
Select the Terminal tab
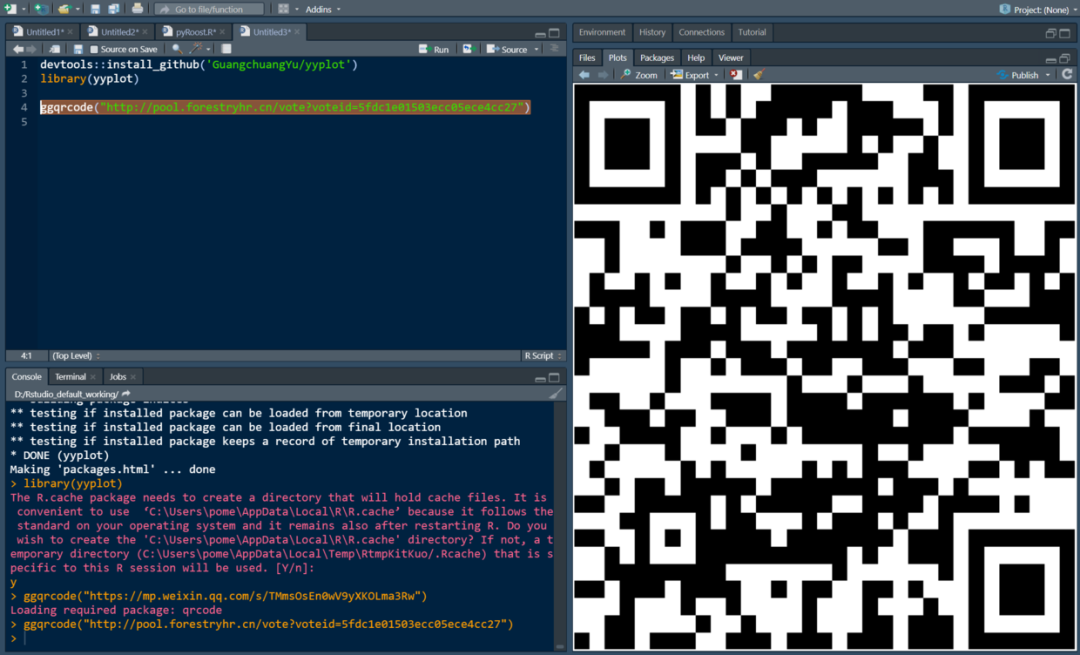click(70, 377)
